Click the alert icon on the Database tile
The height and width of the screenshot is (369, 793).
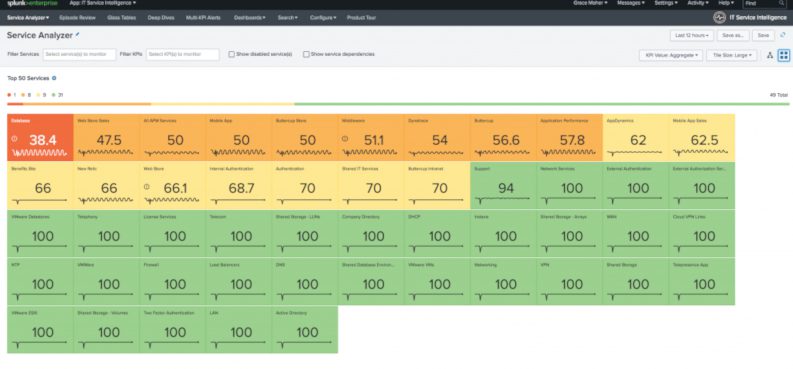tap(15, 139)
